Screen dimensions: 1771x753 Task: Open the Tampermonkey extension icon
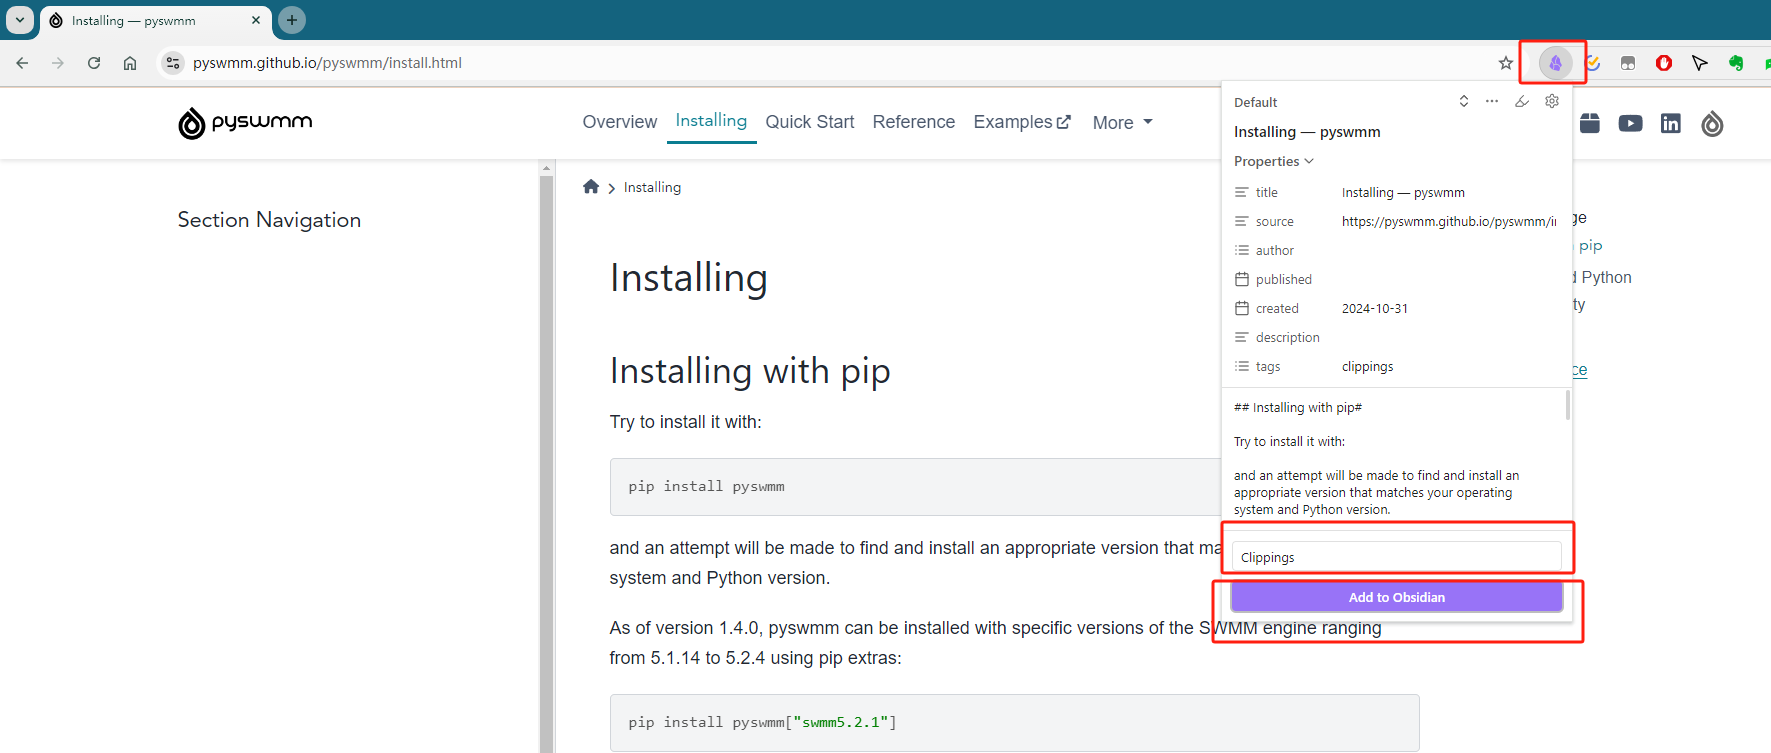1628,63
